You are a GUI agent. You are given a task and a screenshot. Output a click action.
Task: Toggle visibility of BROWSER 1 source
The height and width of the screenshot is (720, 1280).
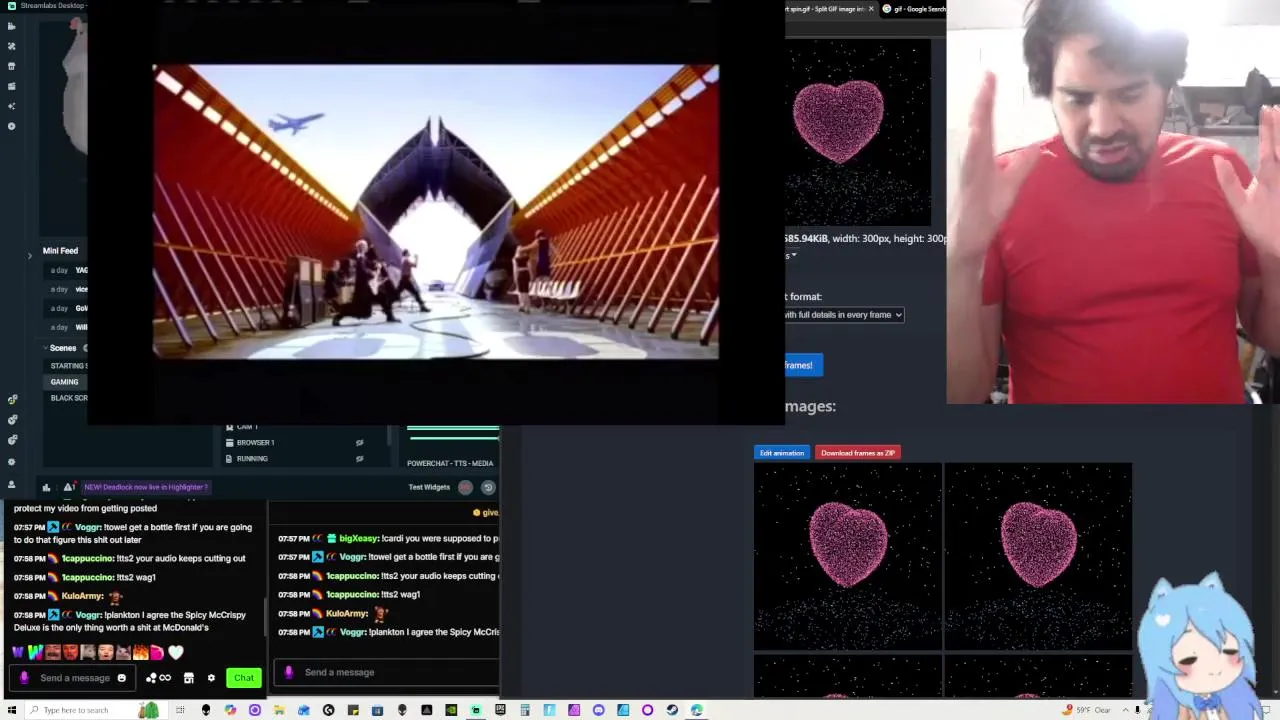[359, 442]
